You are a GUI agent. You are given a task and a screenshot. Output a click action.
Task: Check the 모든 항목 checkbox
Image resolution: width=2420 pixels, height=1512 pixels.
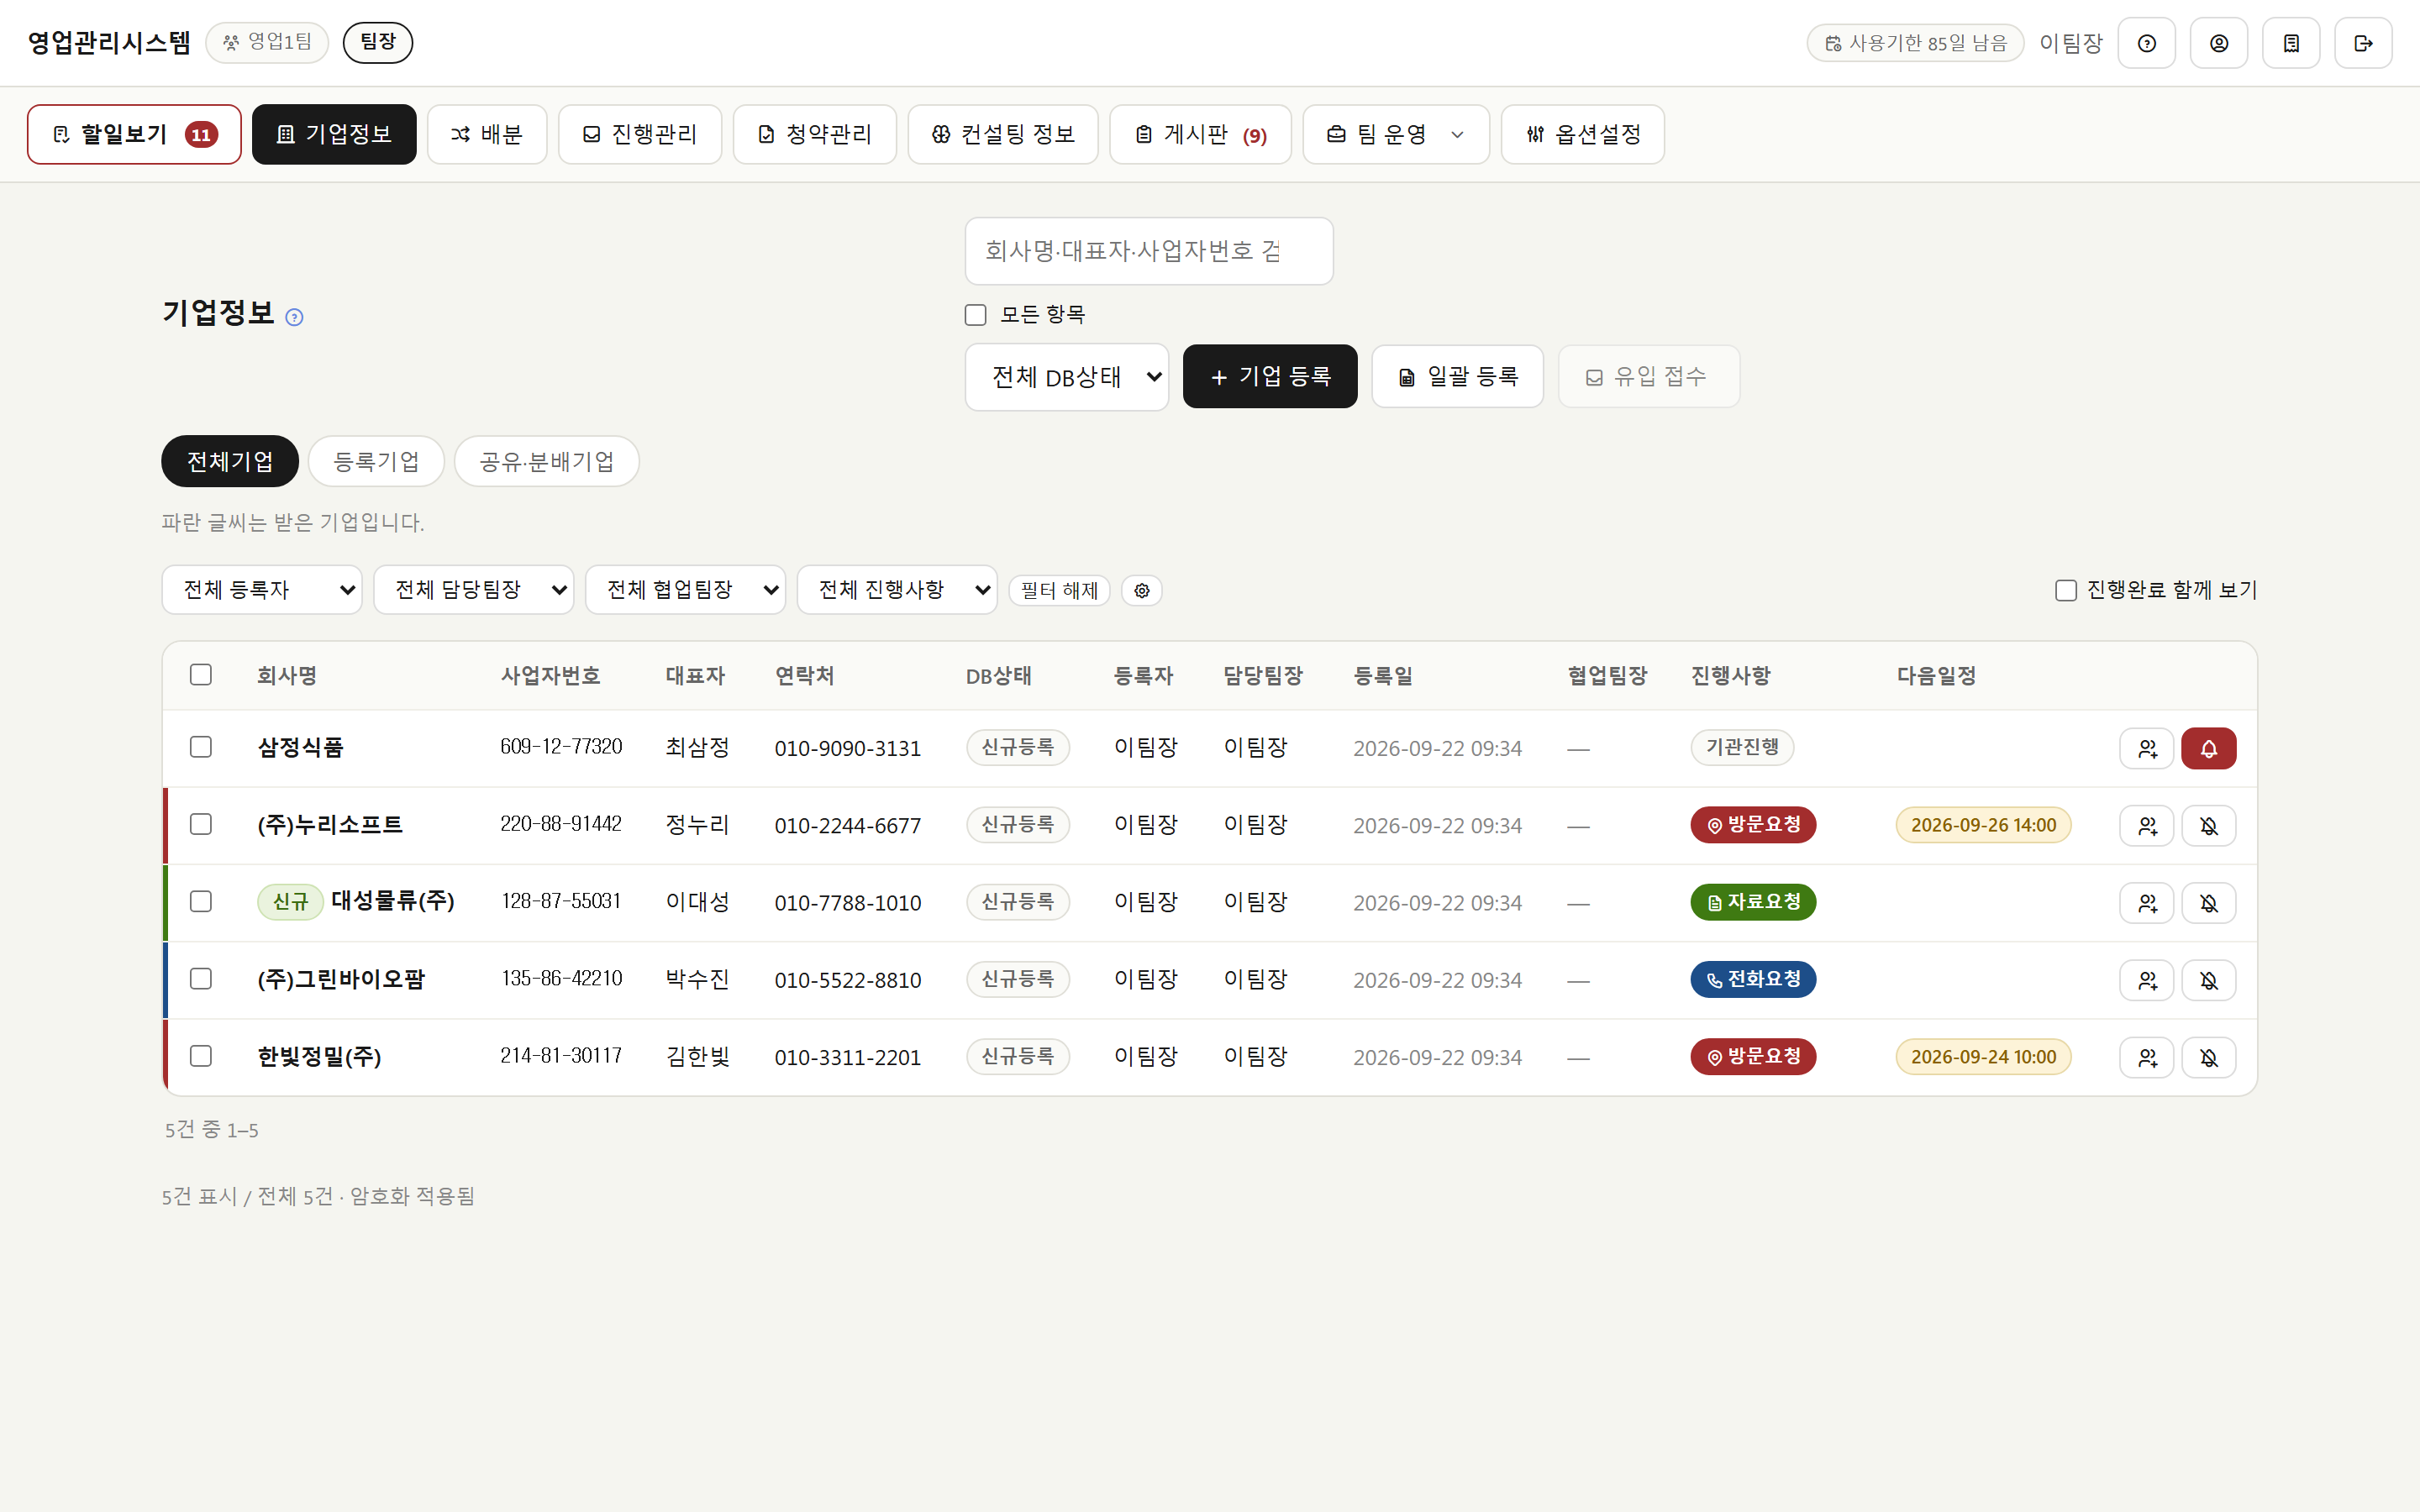click(975, 315)
